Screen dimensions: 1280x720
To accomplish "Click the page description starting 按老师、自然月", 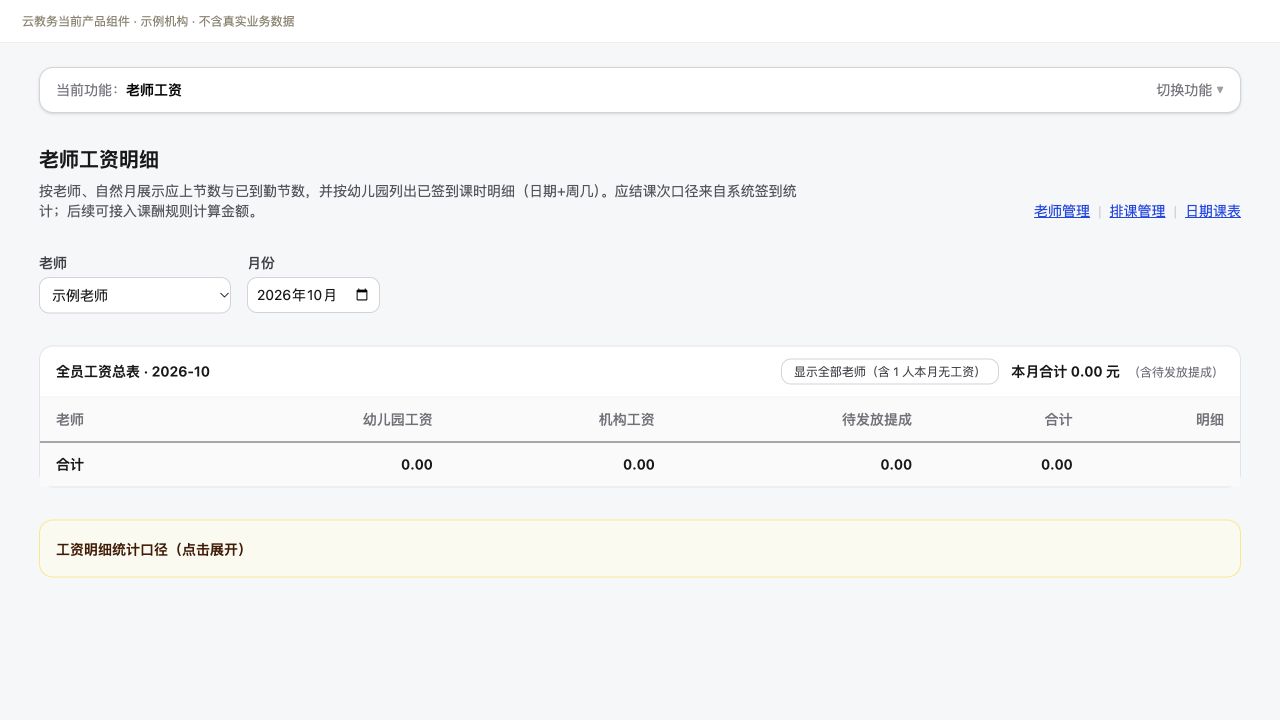I will click(x=418, y=201).
